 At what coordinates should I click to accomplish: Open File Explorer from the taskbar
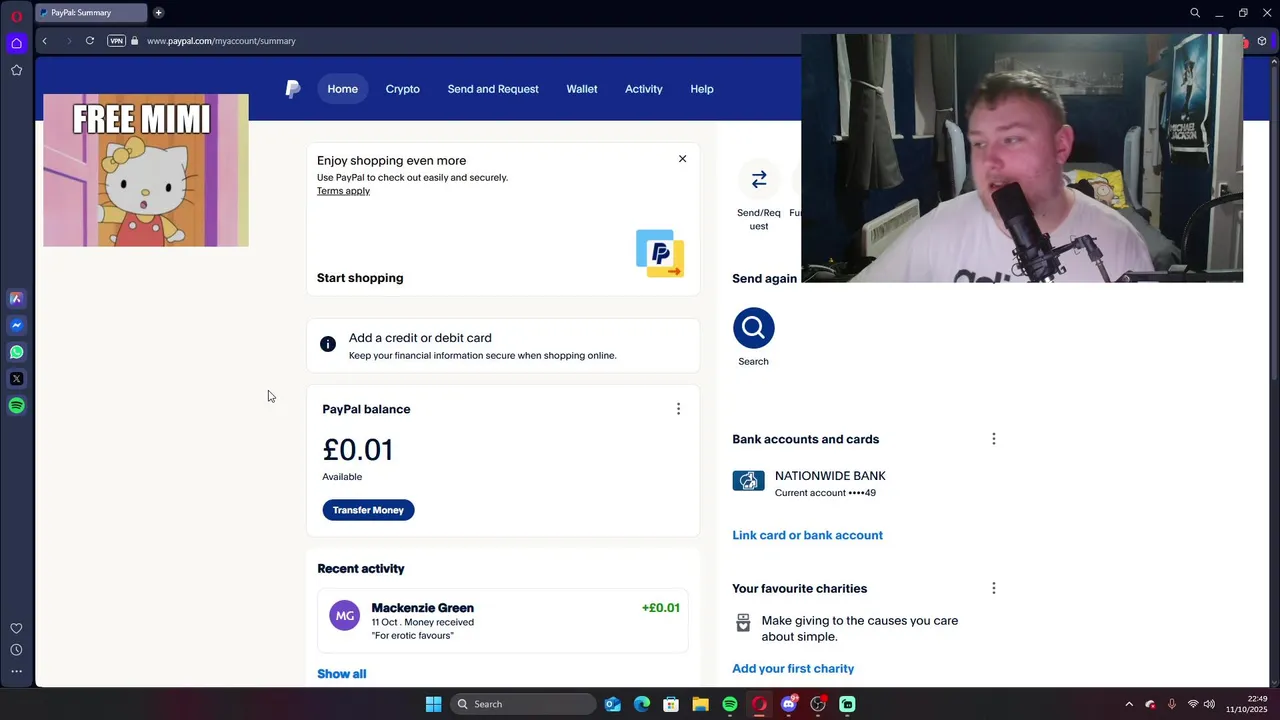(x=700, y=704)
